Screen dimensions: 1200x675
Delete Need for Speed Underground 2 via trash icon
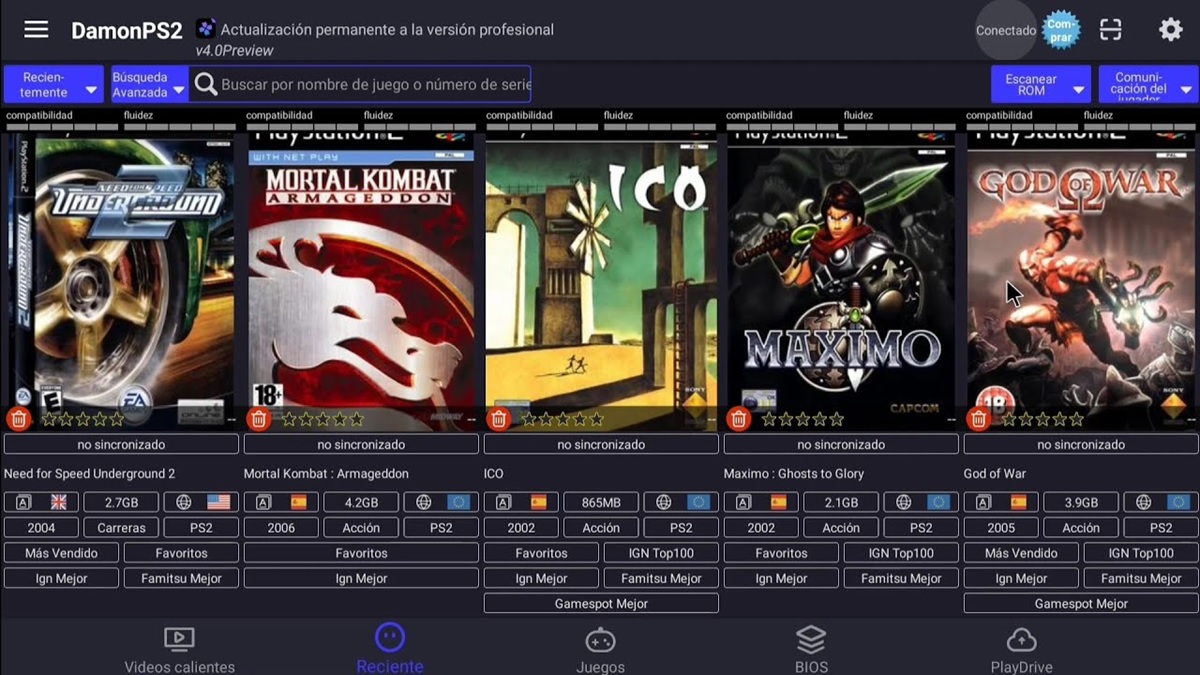click(x=18, y=419)
